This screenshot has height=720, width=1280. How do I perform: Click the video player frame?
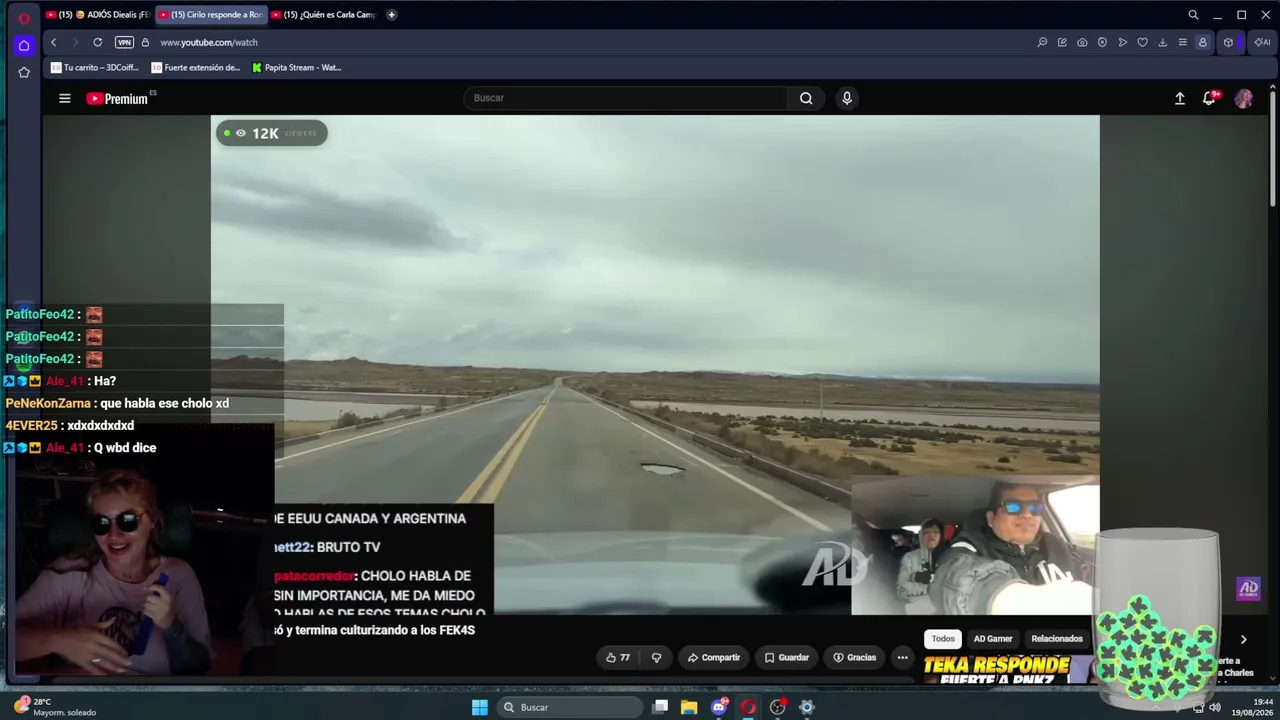[655, 365]
